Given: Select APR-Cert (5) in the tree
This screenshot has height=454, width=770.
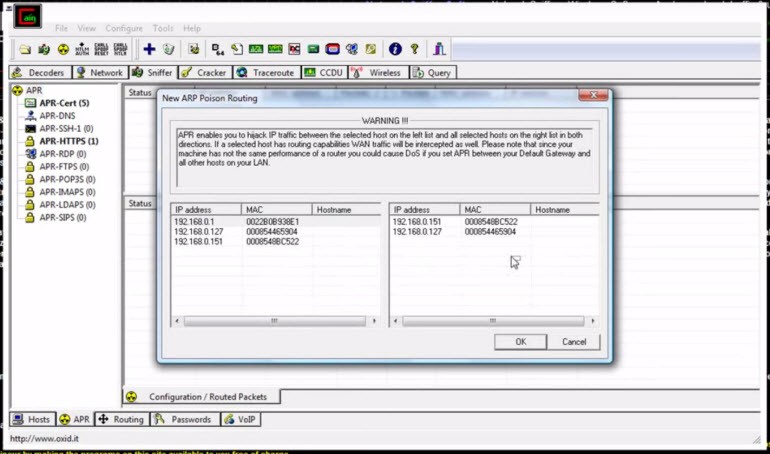Looking at the screenshot, I should (x=64, y=103).
